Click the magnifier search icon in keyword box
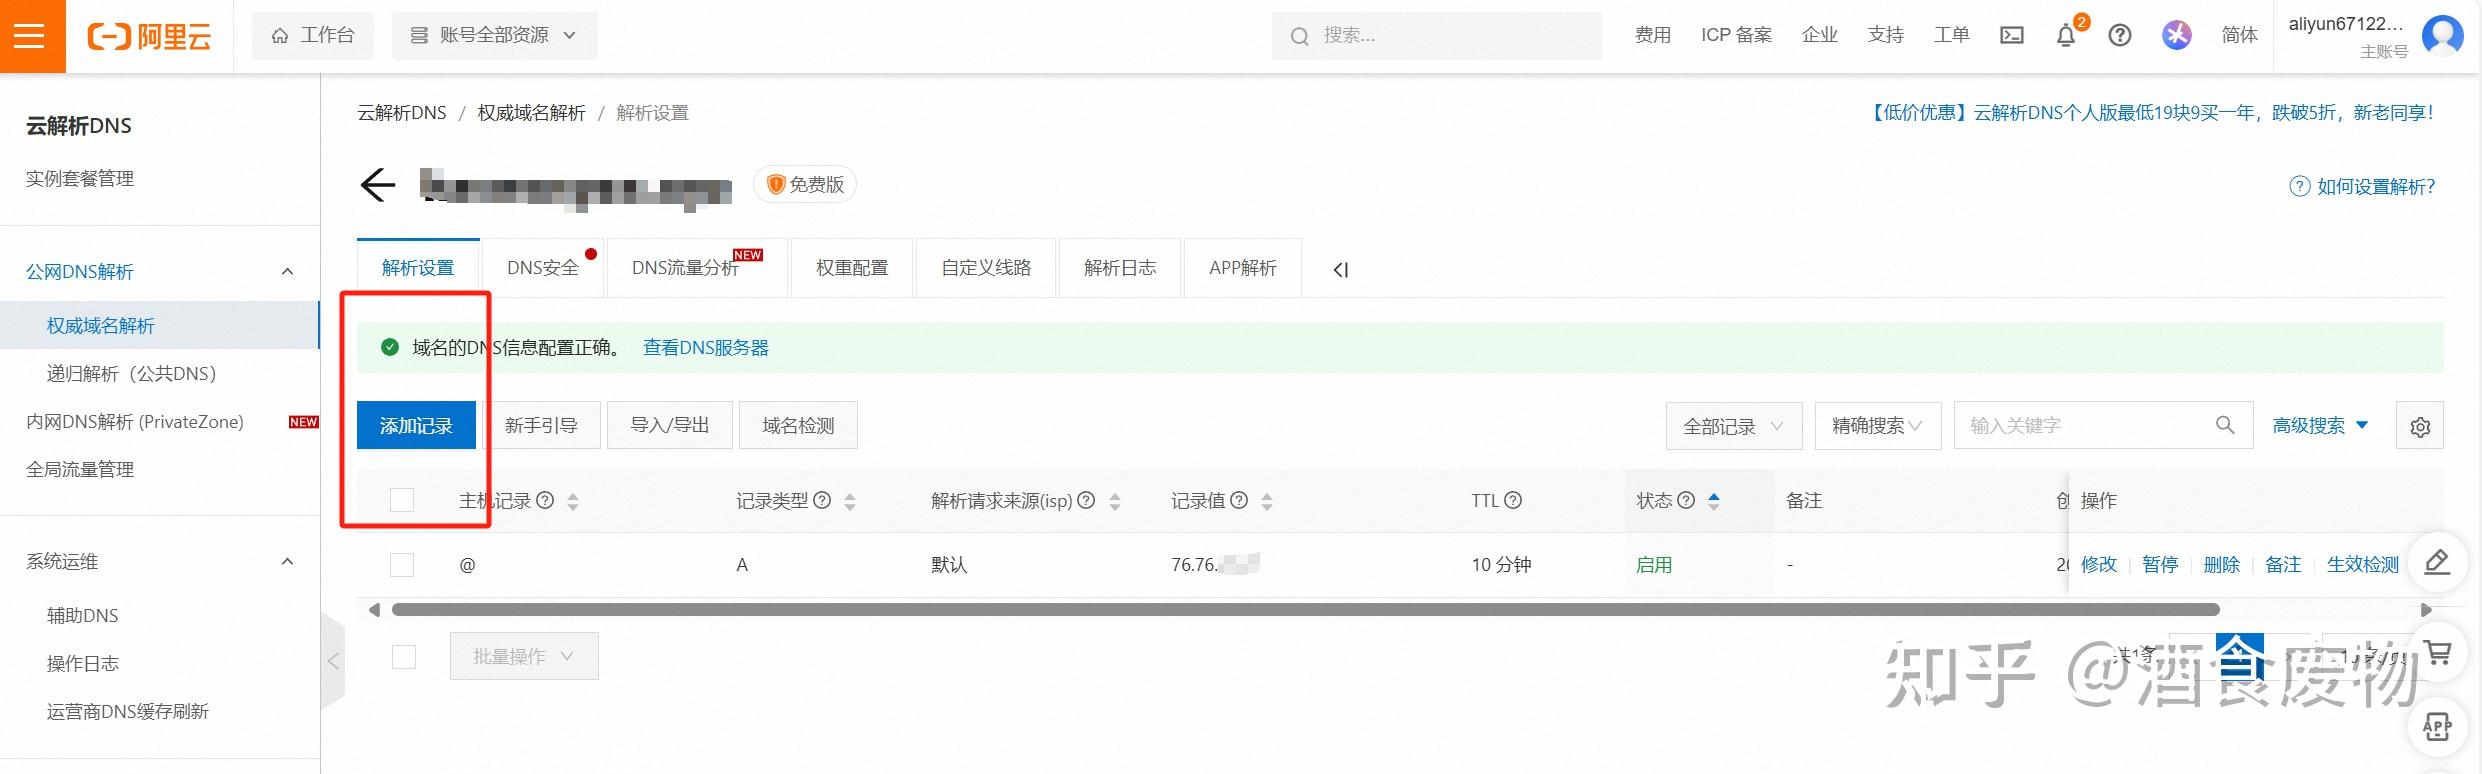The height and width of the screenshot is (774, 2482). coord(2225,425)
